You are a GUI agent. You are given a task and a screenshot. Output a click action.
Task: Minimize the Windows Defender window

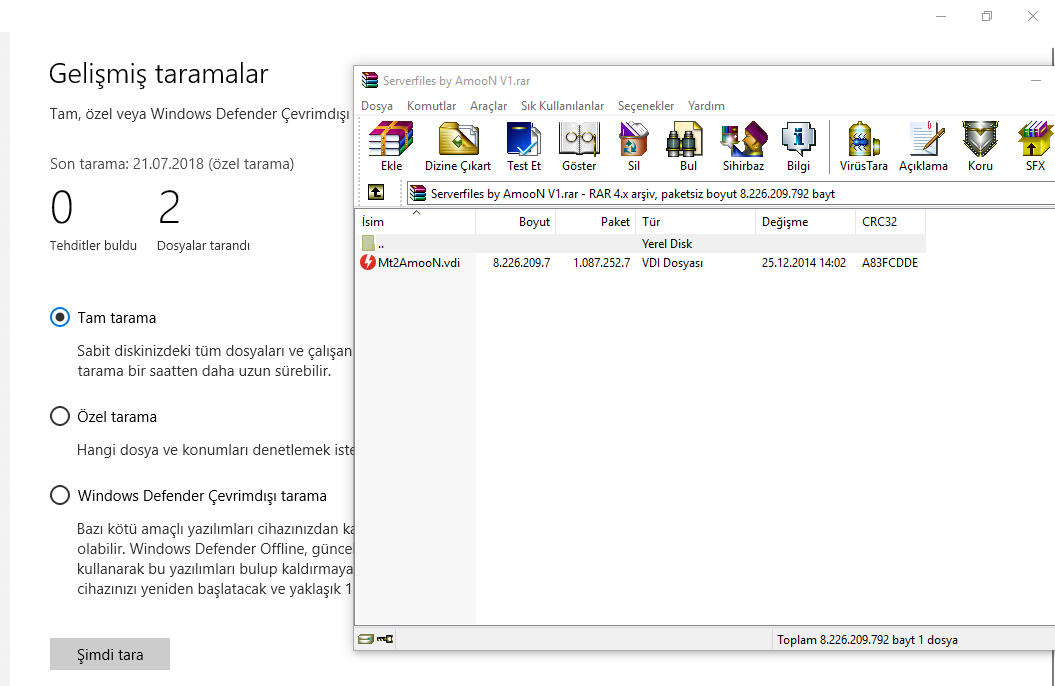tap(941, 16)
